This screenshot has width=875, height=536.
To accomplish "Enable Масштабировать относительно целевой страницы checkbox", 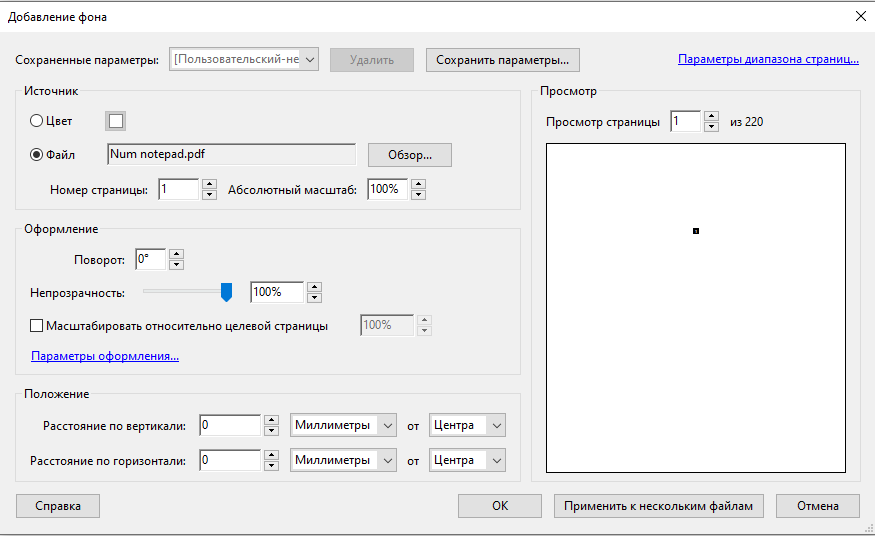I will (36, 326).
